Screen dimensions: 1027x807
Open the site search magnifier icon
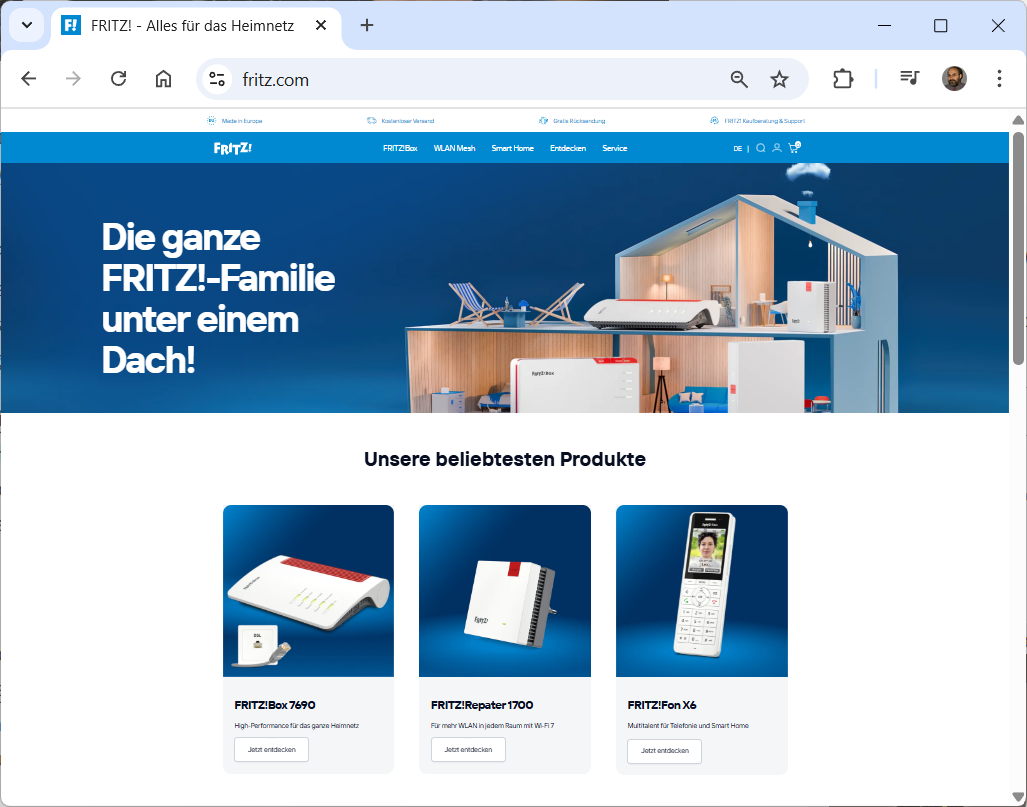[761, 148]
